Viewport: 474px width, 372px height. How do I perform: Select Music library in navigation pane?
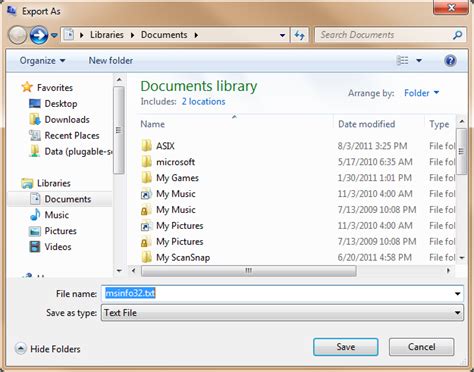[49, 215]
